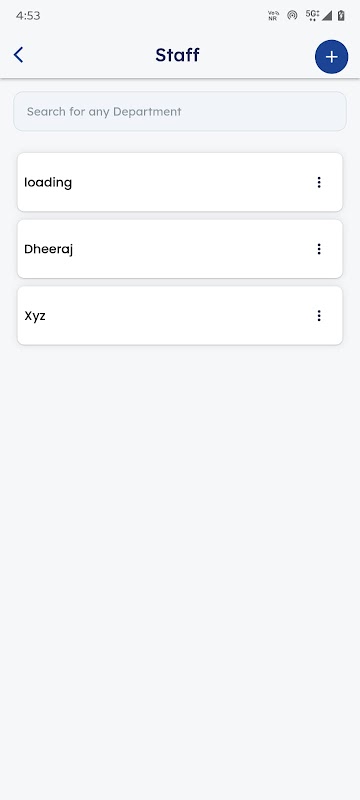360x800 pixels.
Task: Tap empty area below the Xyz card
Action: click(180, 561)
